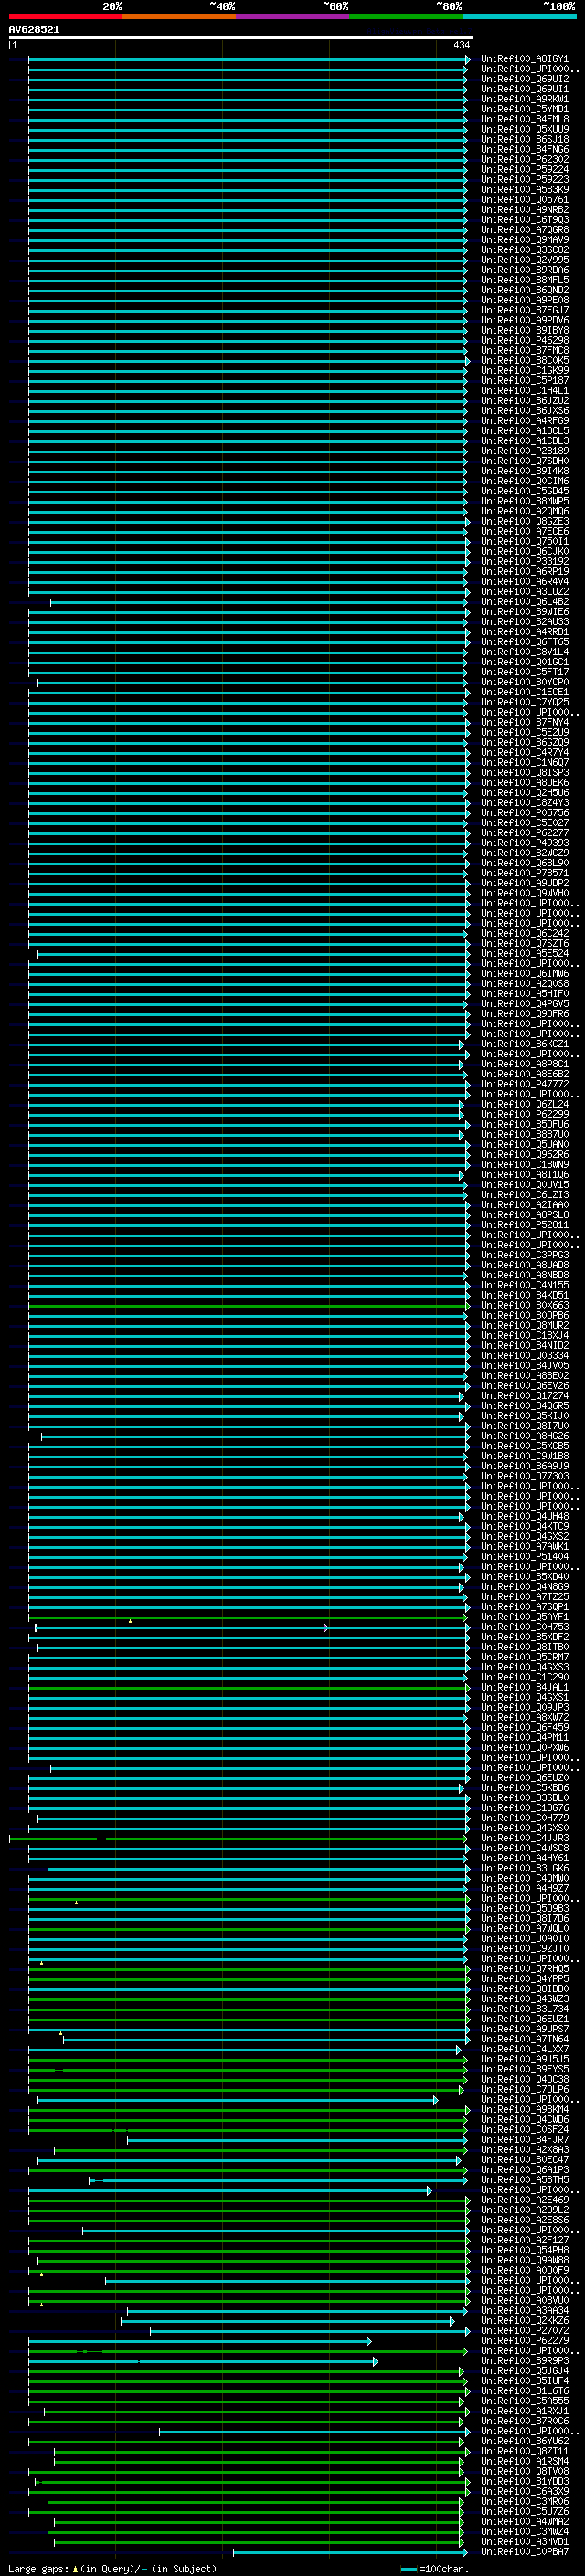Click the red ~20% identity legend segment
Viewport: 585px width, 2576px height.
click(65, 16)
